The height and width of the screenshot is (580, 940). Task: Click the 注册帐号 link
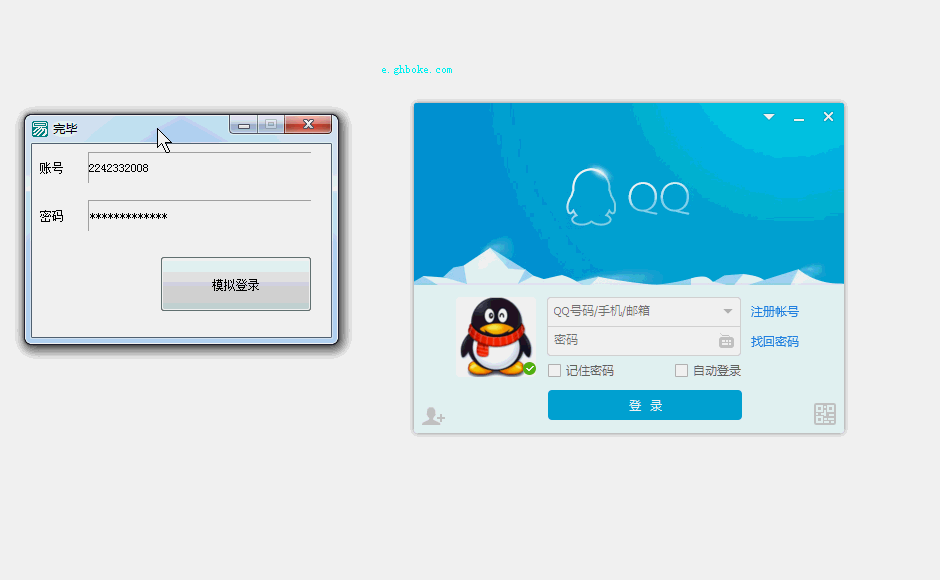[x=775, y=312]
